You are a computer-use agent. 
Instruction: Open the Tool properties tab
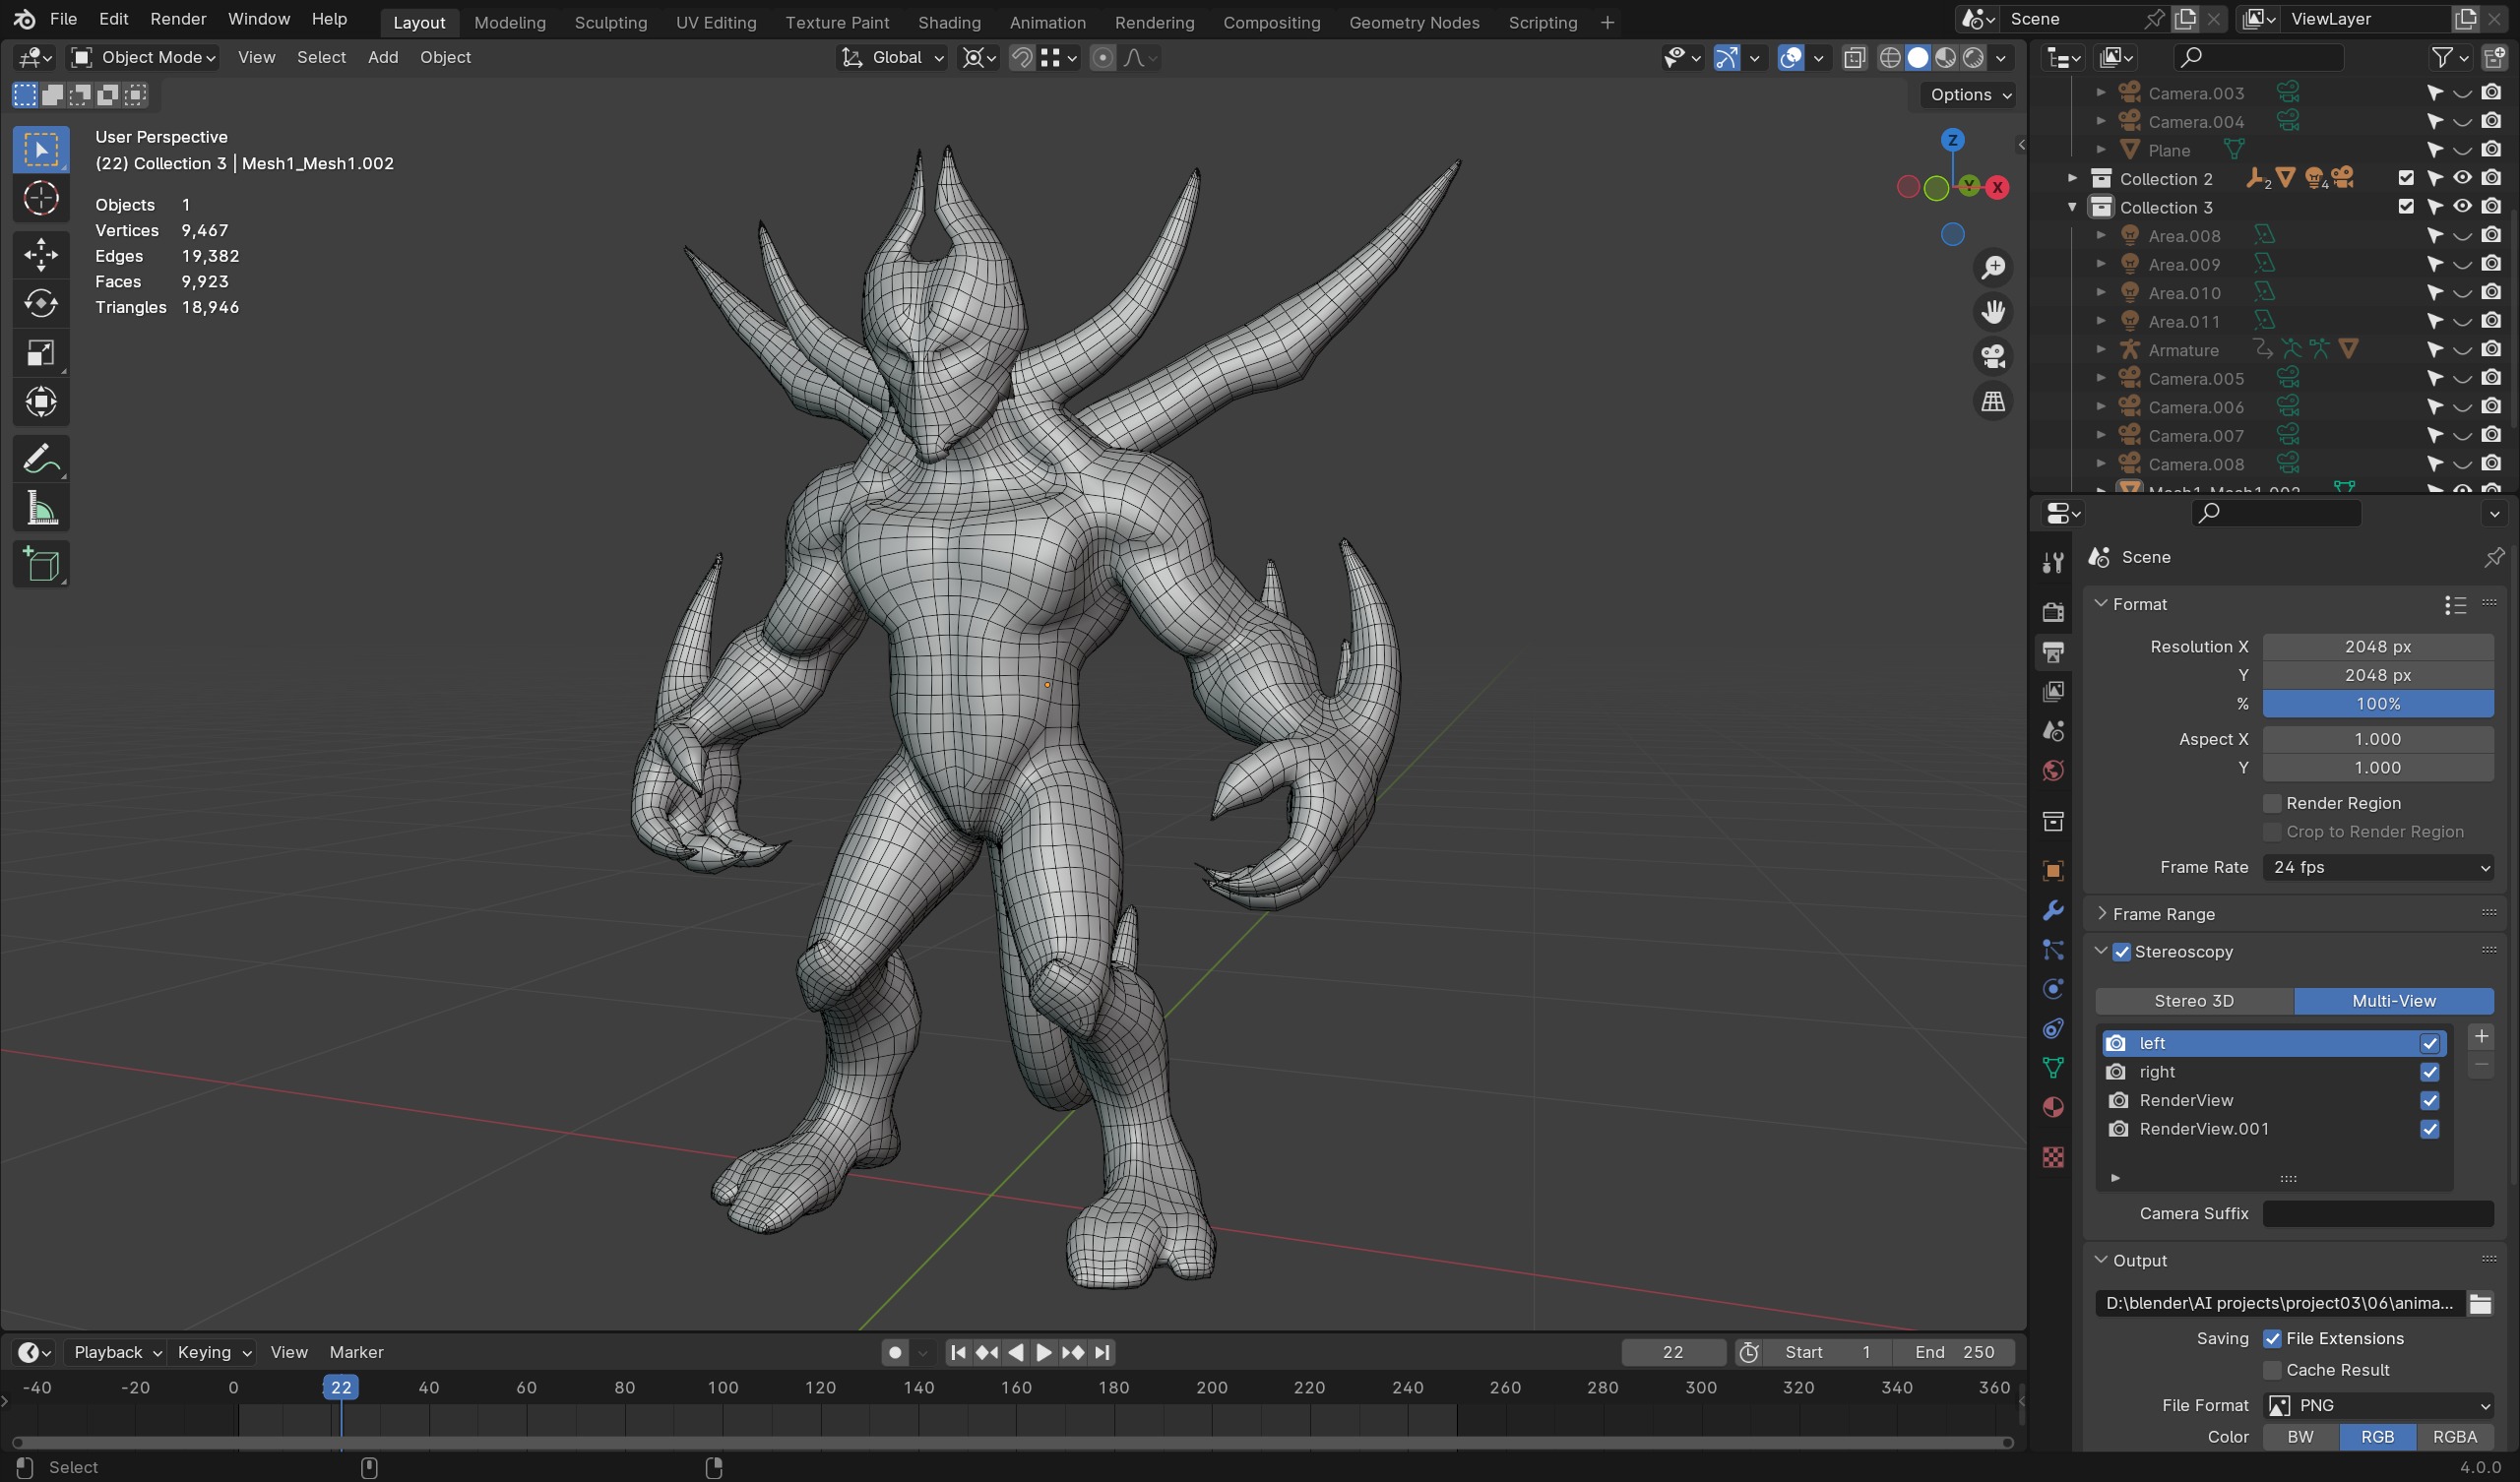pos(2053,563)
